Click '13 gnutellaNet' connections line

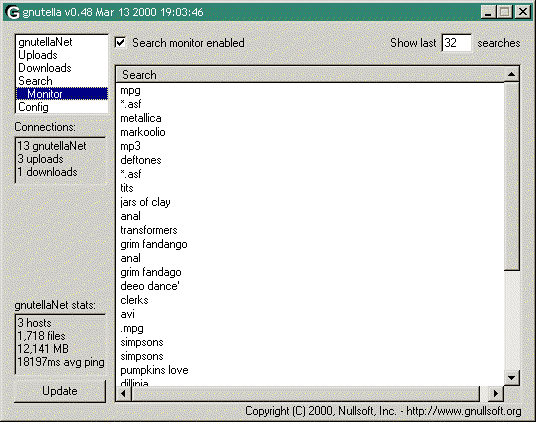[x=52, y=146]
